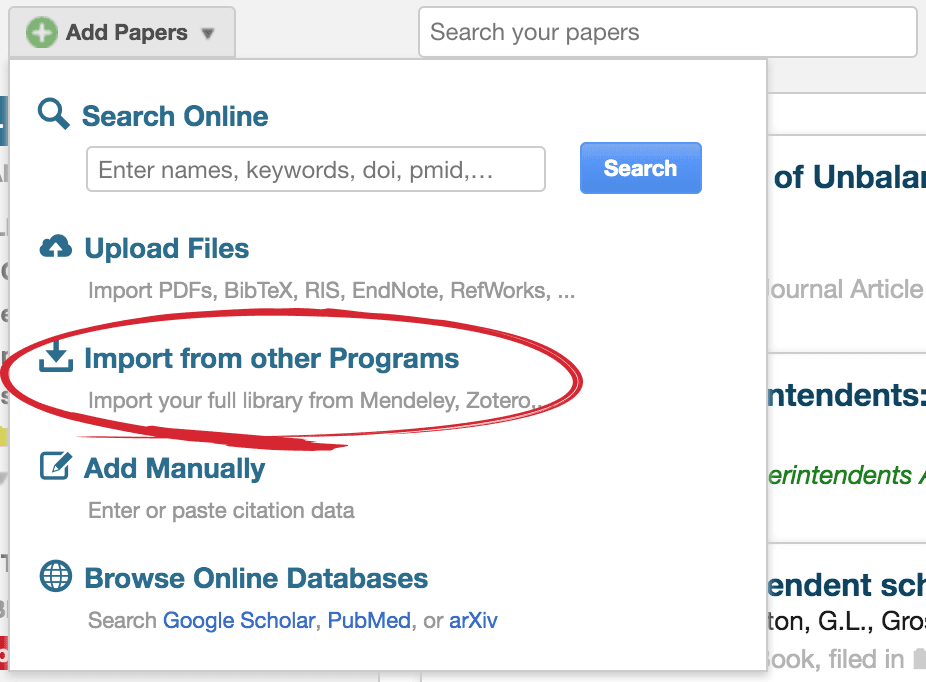
Task: Select Upload Files menu entry
Action: click(167, 248)
